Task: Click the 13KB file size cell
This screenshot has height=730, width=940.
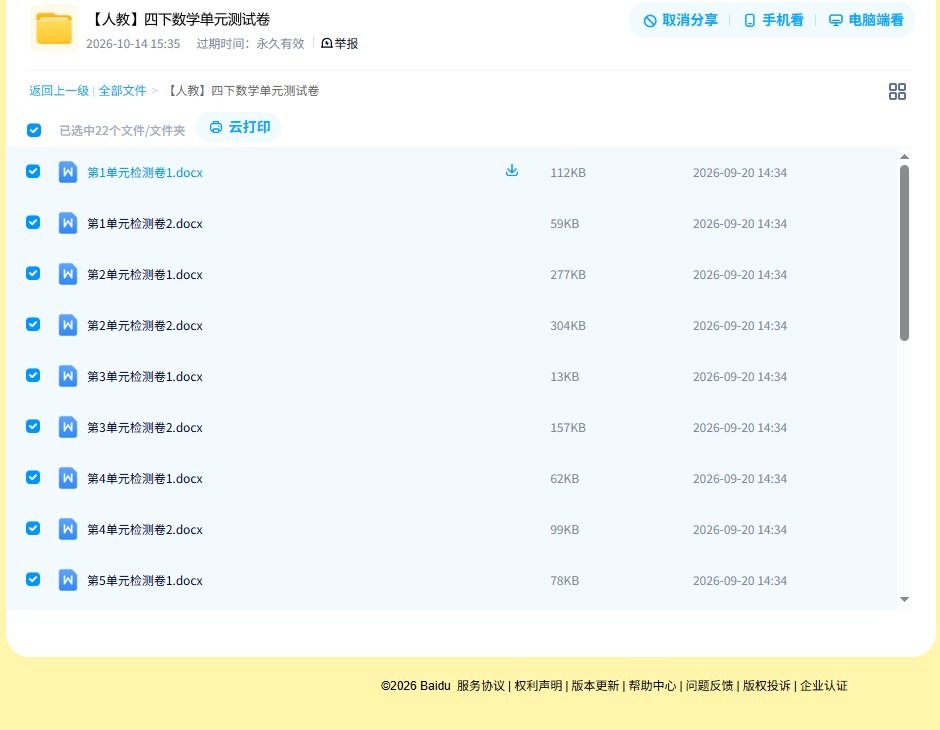Action: pyautogui.click(x=565, y=376)
